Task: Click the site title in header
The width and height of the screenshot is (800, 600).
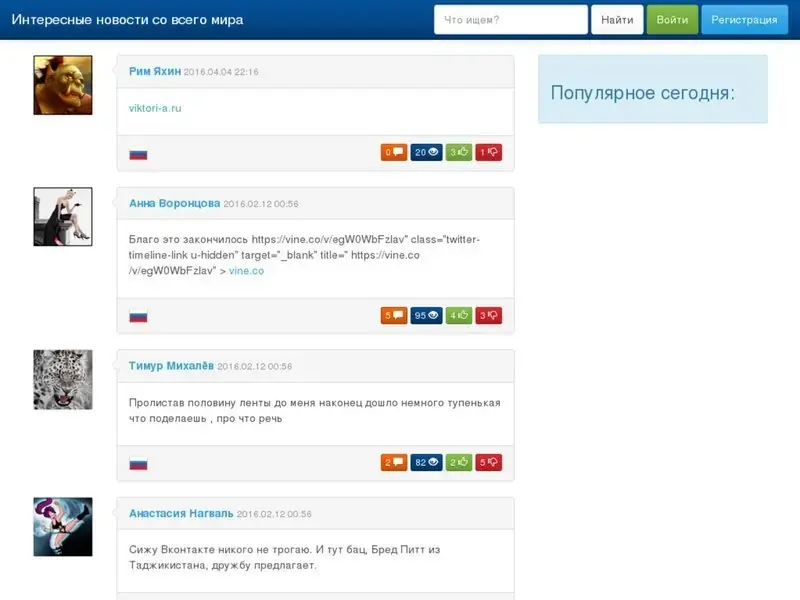Action: [x=127, y=20]
